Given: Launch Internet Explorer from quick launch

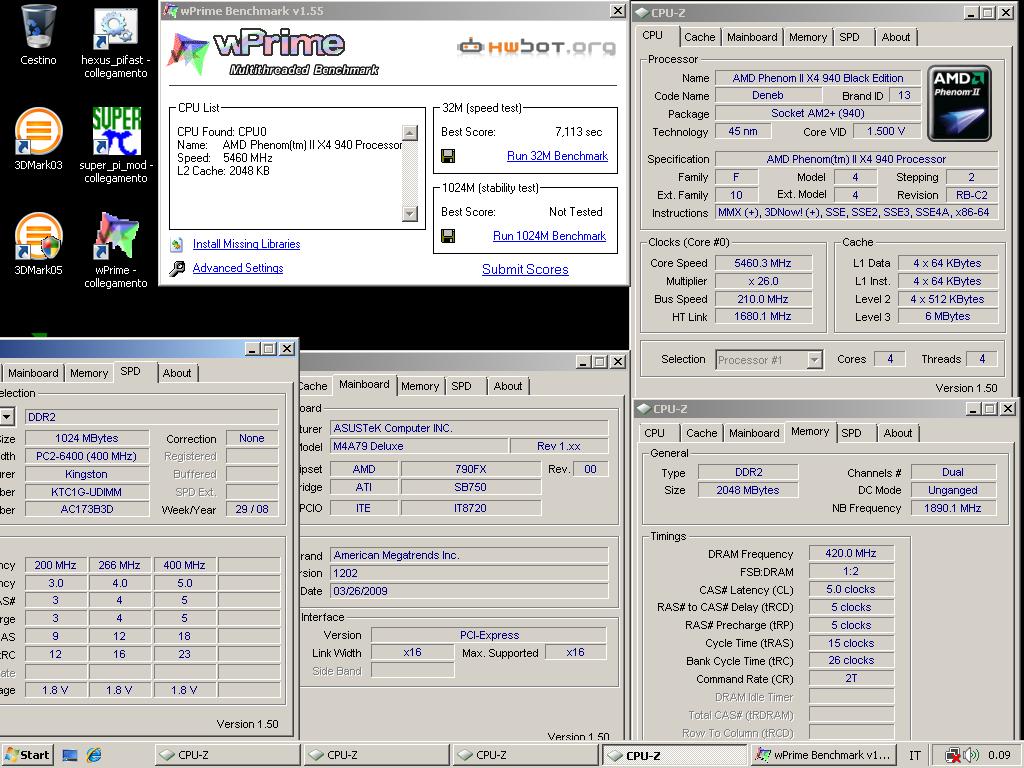Looking at the screenshot, I should [94, 756].
